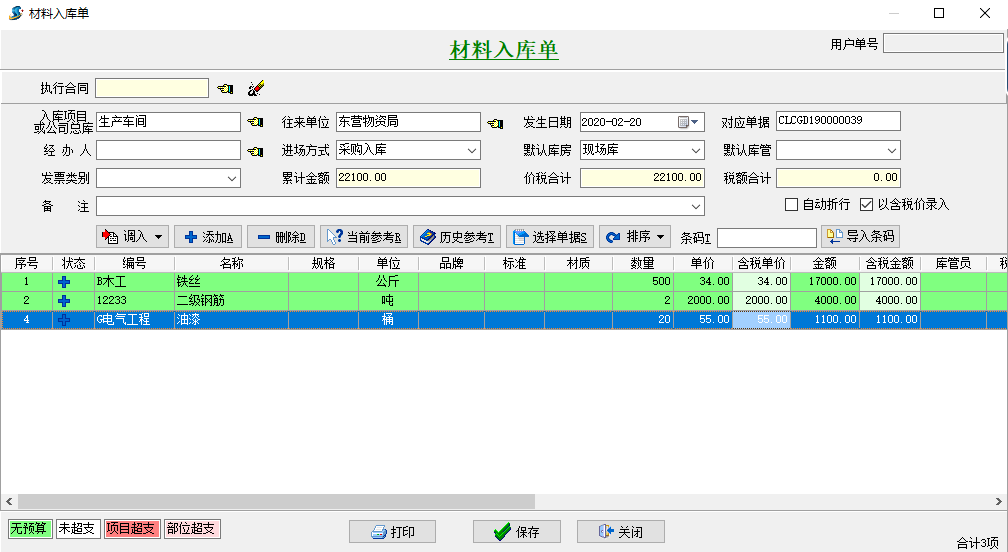Expand the 进场方式 dropdown

(x=472, y=150)
